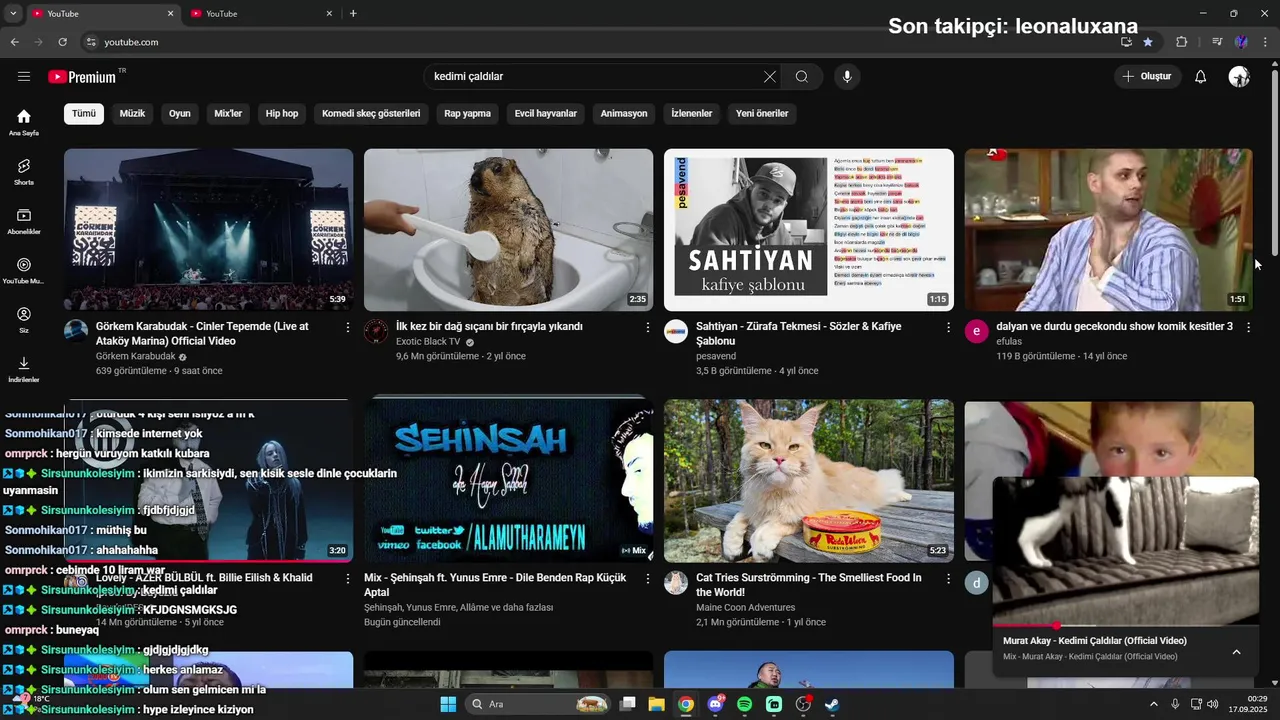Go to Ana Sayfa in the sidebar

pyautogui.click(x=24, y=122)
